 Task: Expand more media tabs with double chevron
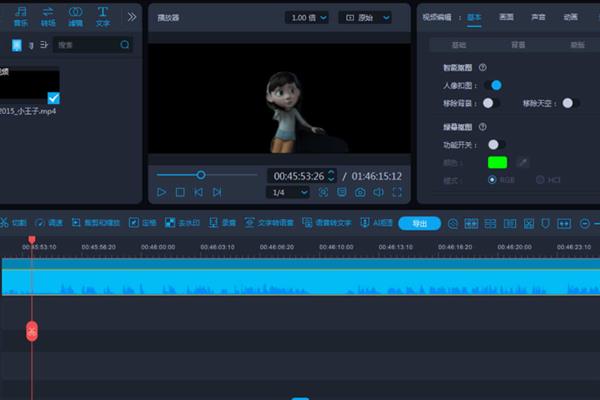tap(132, 17)
